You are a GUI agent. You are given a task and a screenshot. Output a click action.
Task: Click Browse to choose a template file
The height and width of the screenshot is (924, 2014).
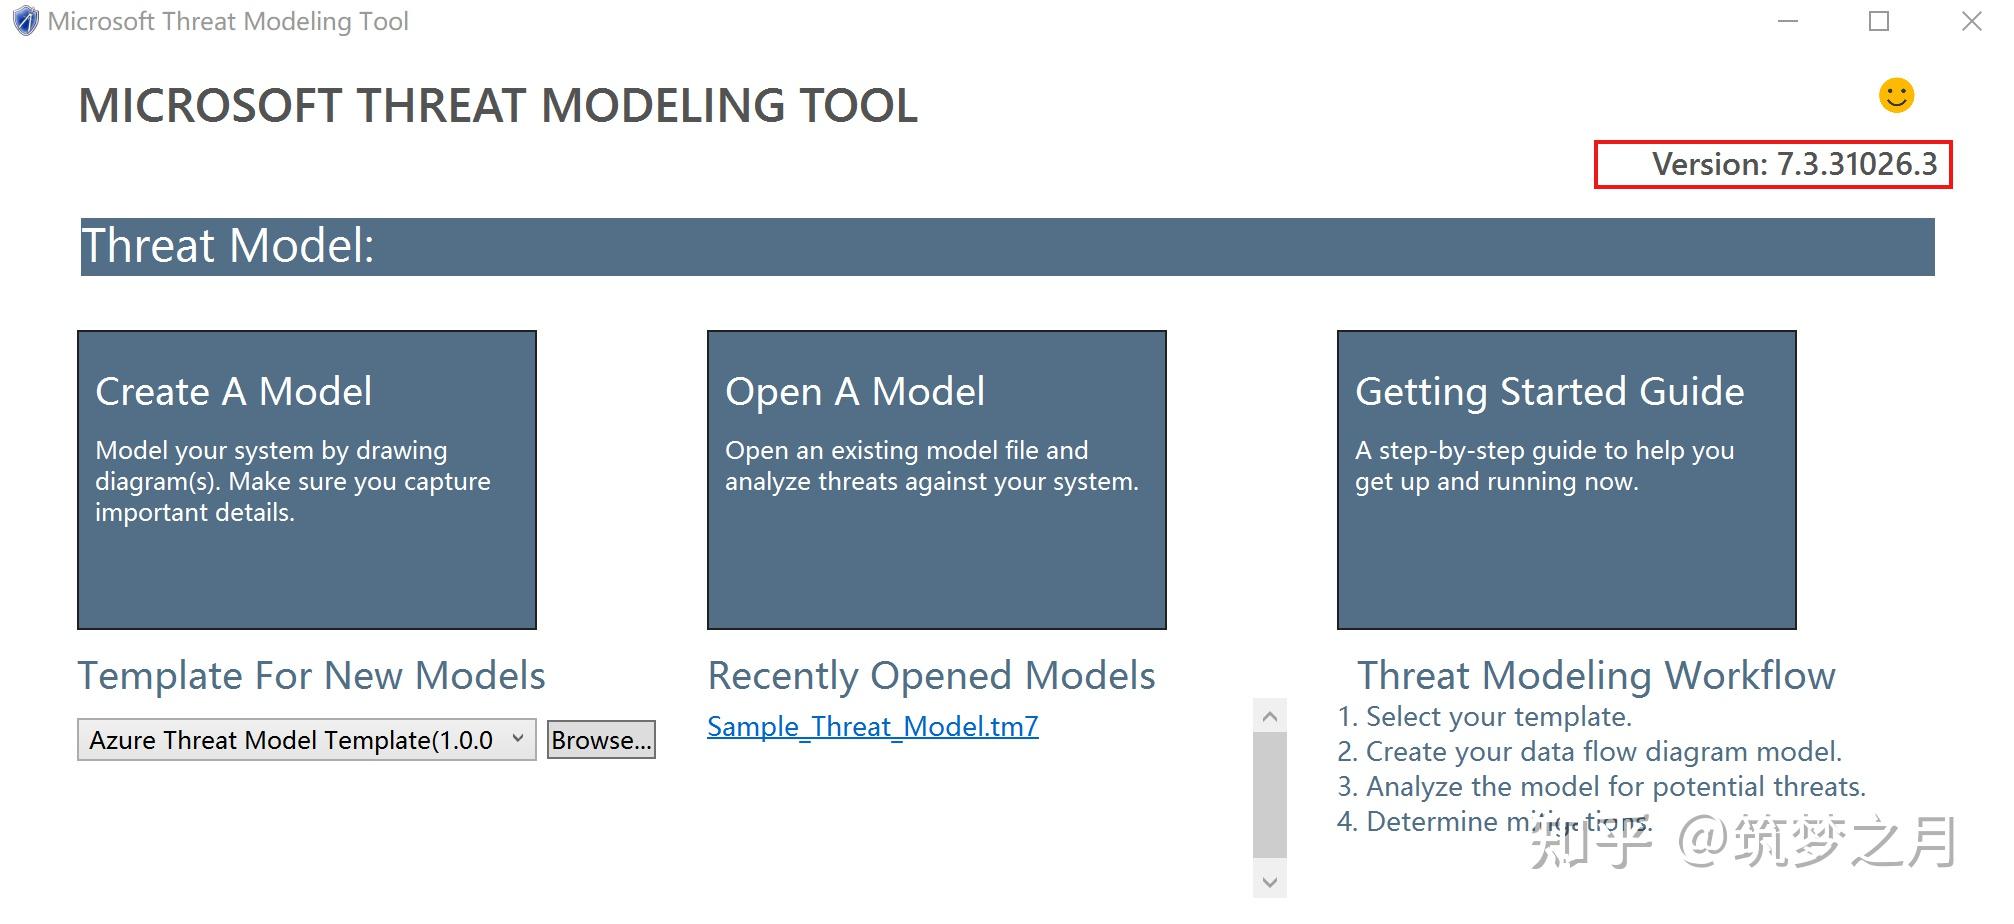click(x=600, y=740)
